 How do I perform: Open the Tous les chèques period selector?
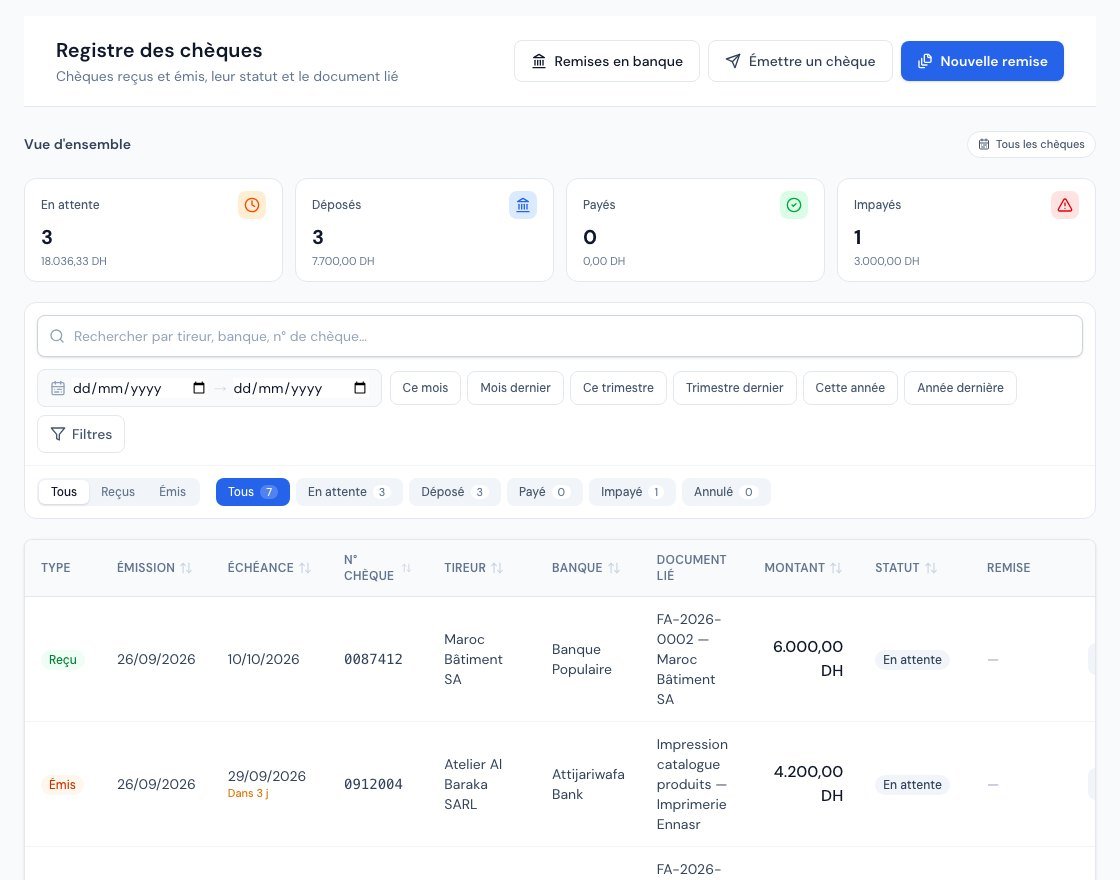(1031, 144)
